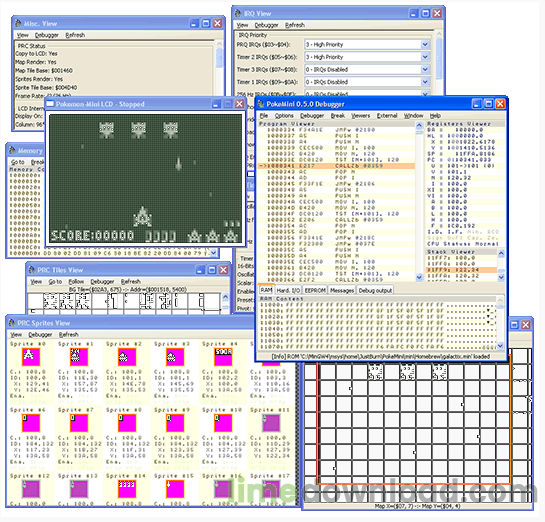
Task: Select the highlighted CALLZb @0359 instruction line
Action: coord(336,166)
